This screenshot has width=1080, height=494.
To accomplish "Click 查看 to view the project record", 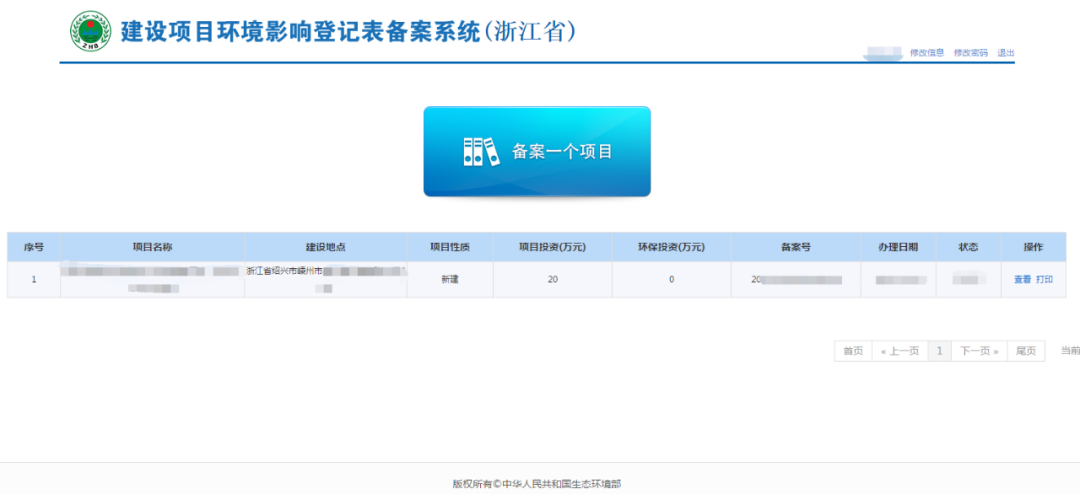I will [1022, 280].
